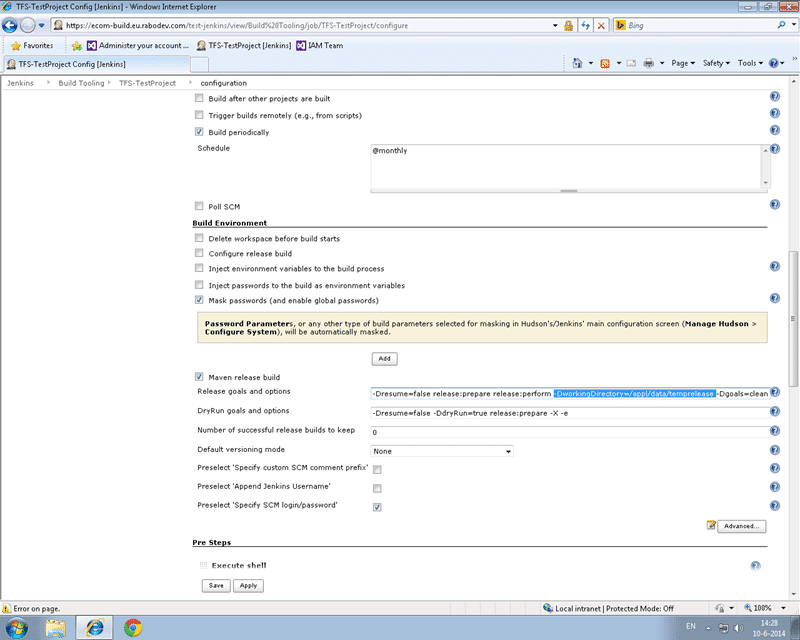Uncheck Build periodically checkbox
This screenshot has width=800, height=640.
(x=199, y=132)
